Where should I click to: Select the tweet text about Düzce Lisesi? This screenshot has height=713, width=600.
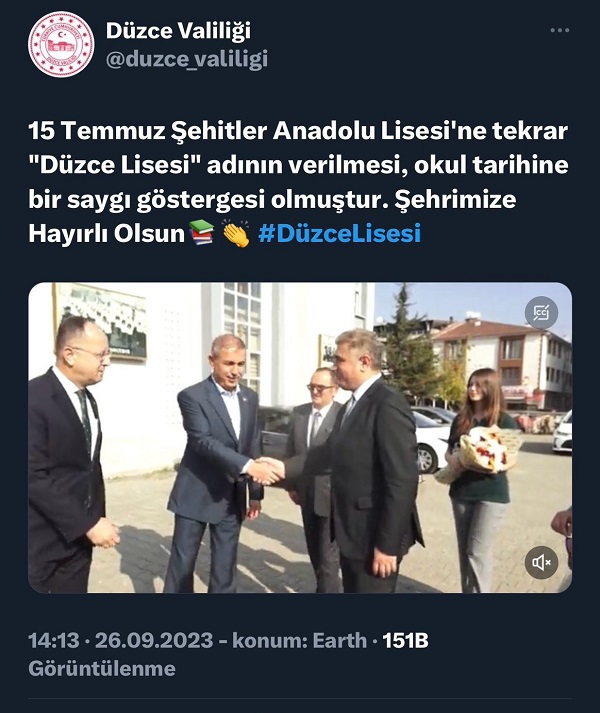click(298, 181)
